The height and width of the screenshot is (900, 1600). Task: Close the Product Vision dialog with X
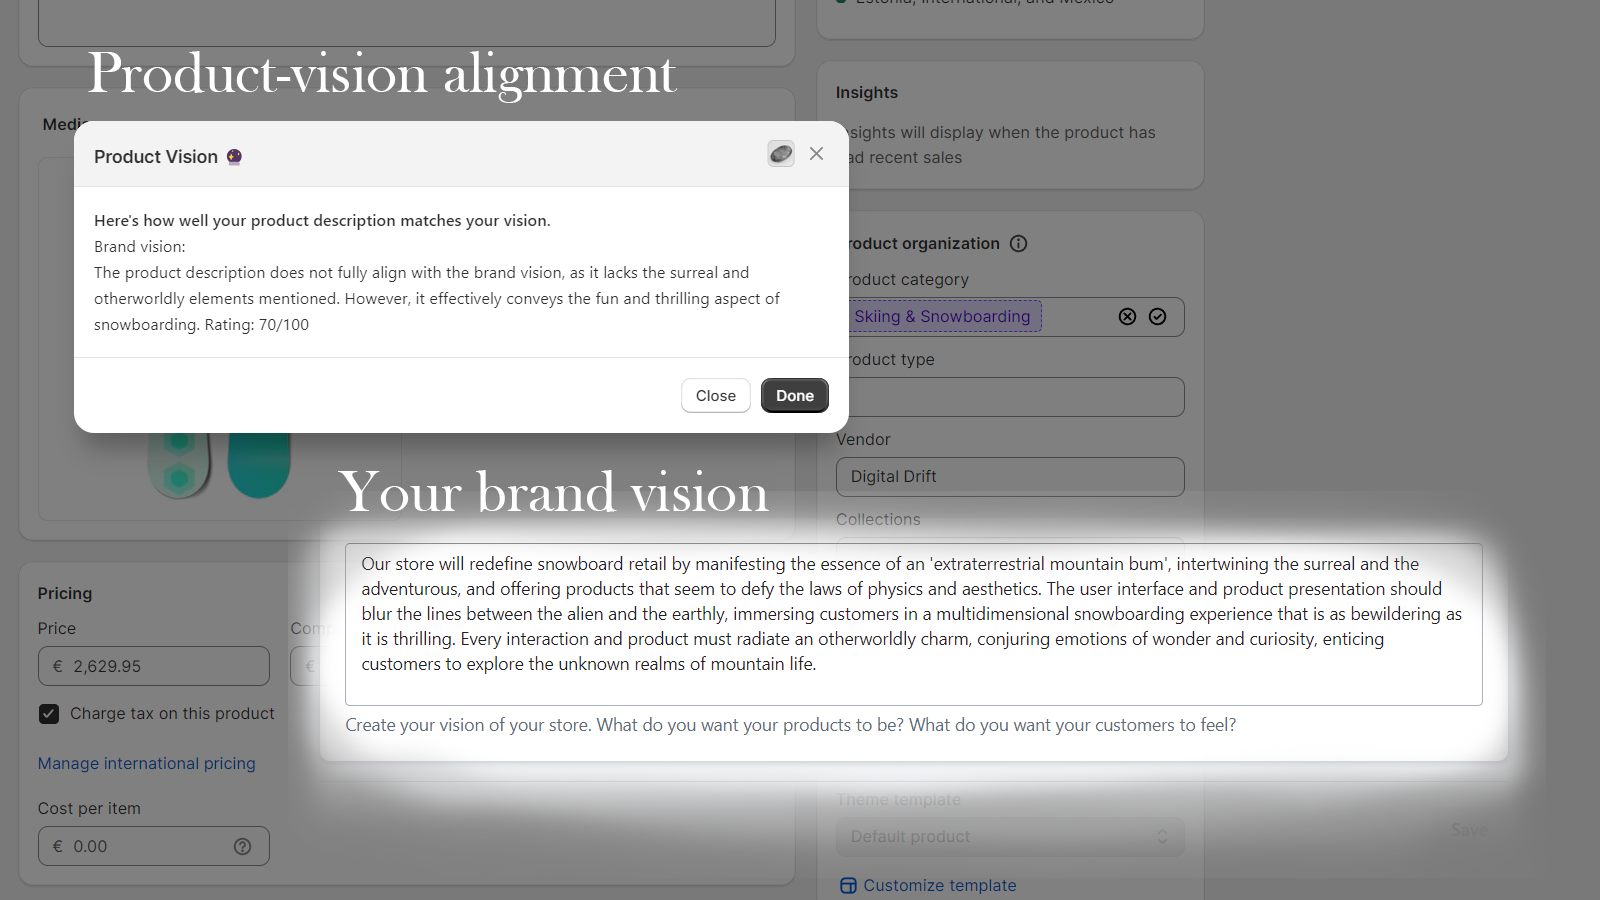tap(817, 154)
